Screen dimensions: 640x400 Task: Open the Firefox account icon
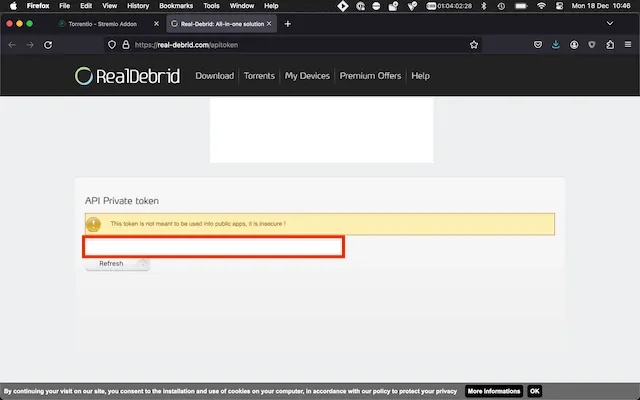574,45
